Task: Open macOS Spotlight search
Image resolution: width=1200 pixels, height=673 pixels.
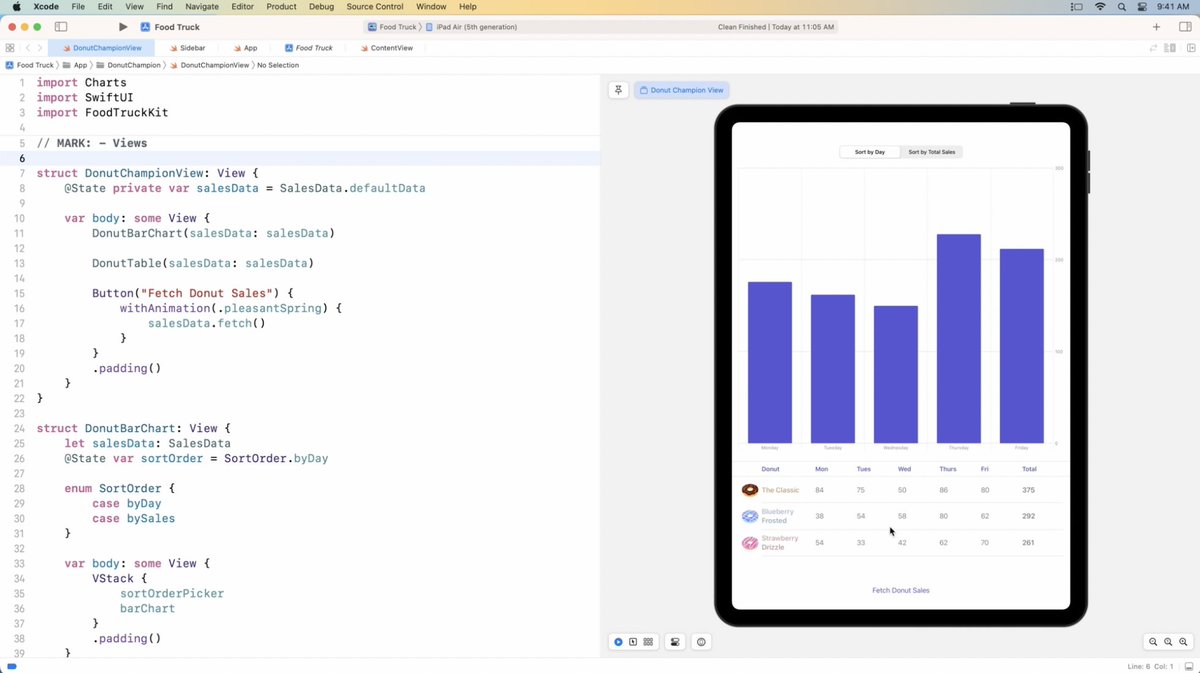Action: 1120,7
